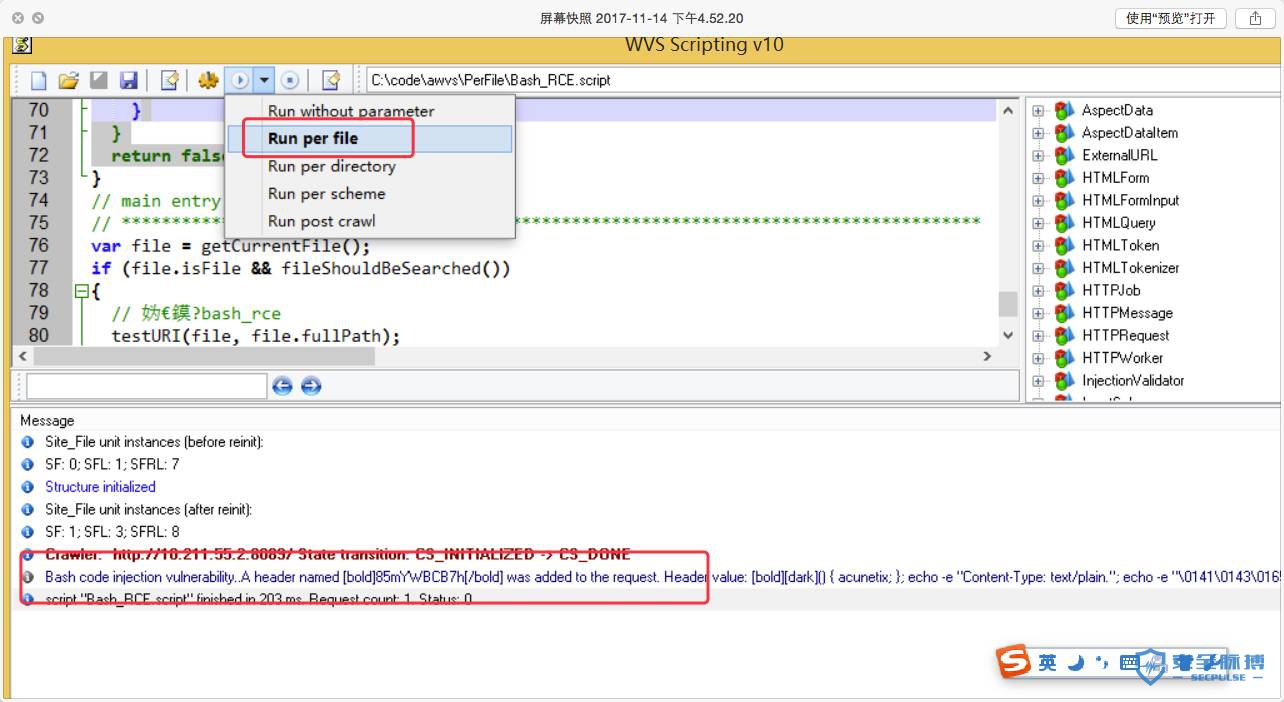Select the HTTPWorker class label
1284x702 pixels.
(x=1123, y=358)
